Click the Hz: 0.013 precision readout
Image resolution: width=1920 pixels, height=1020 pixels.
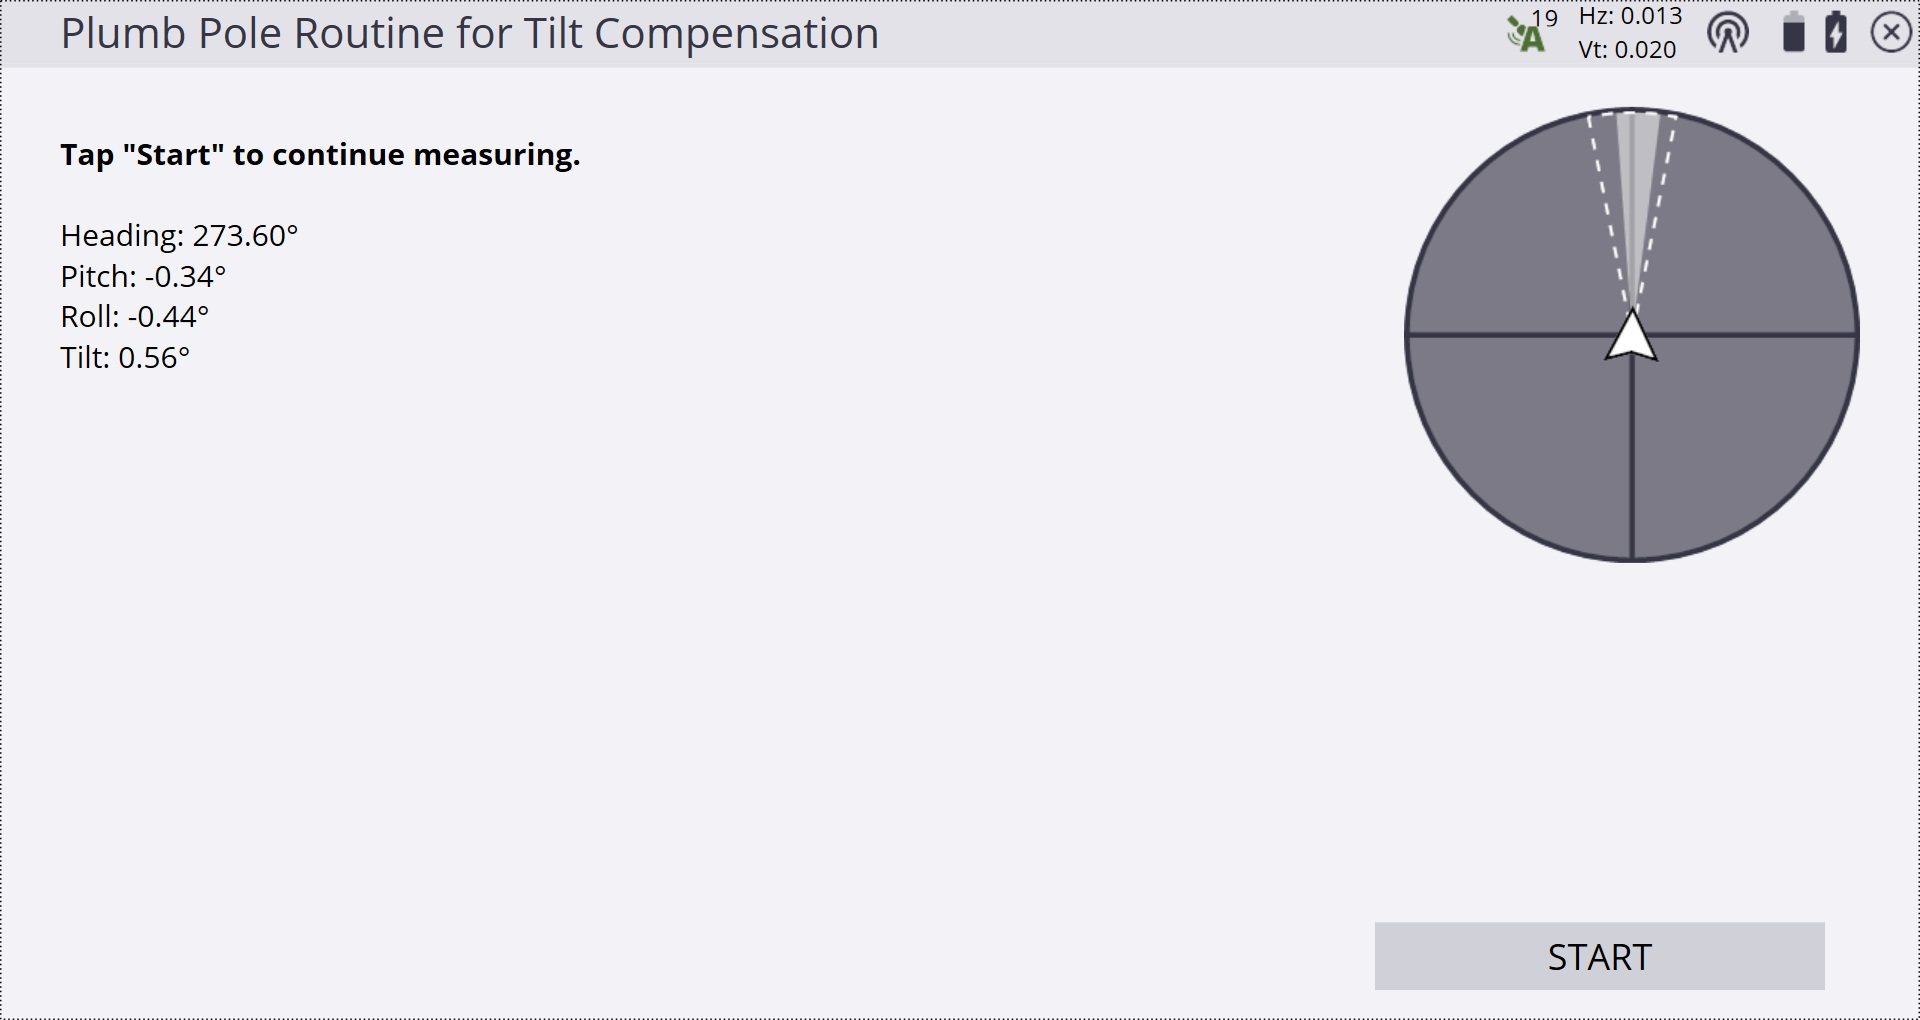(1630, 16)
